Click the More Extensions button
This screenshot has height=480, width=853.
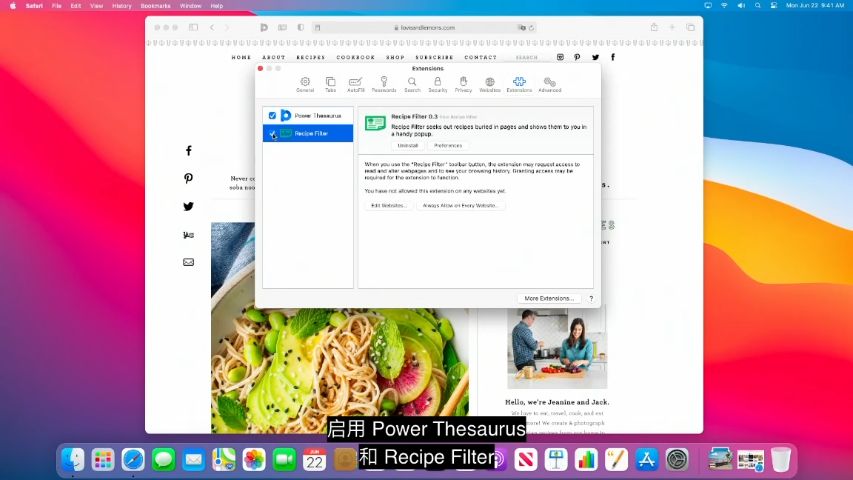point(549,298)
